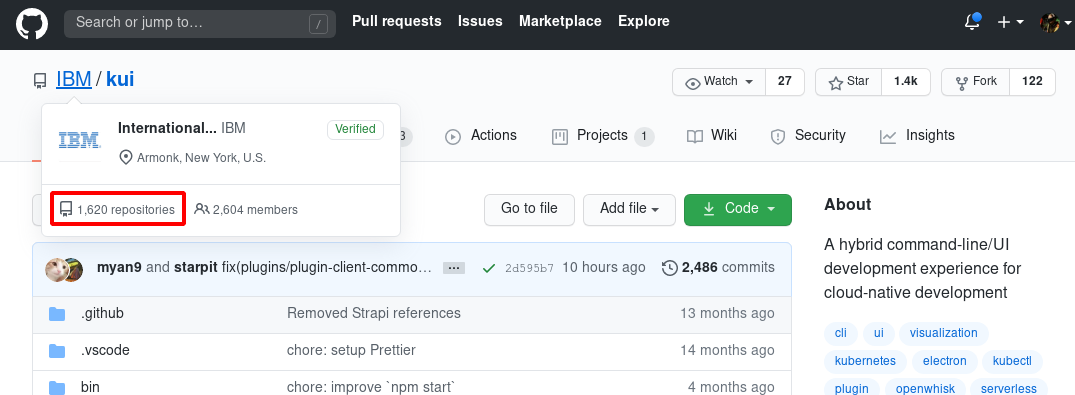Image resolution: width=1075 pixels, height=395 pixels.
Task: Open Issues in top navigation
Action: 480,21
